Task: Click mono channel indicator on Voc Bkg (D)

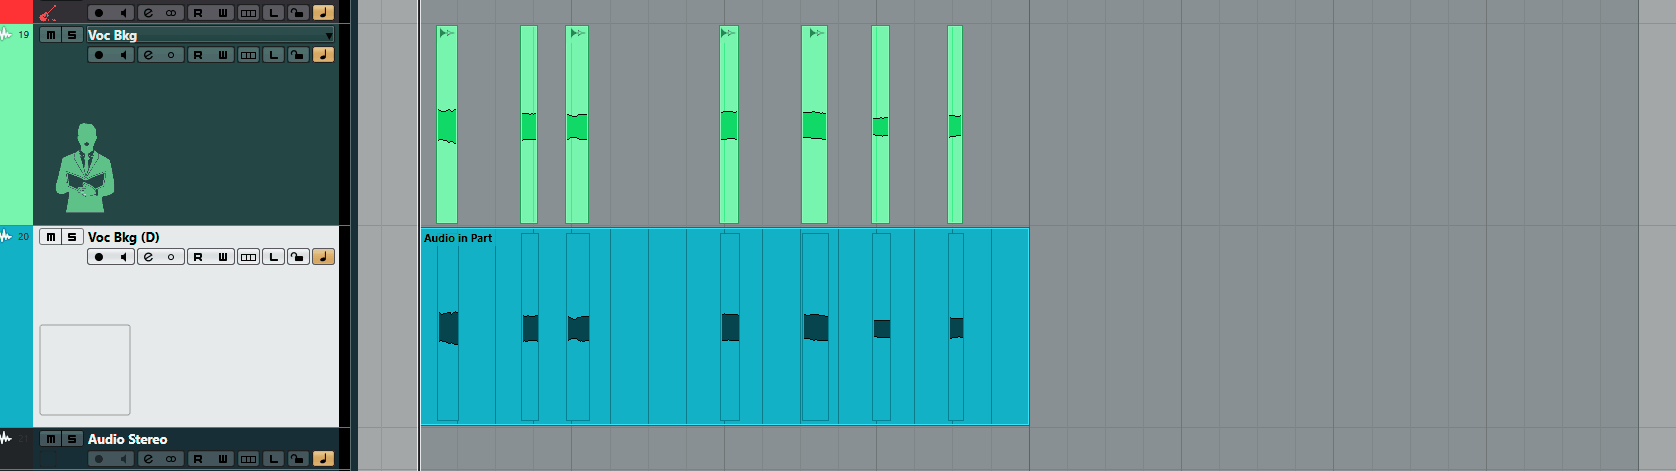Action: [x=172, y=257]
